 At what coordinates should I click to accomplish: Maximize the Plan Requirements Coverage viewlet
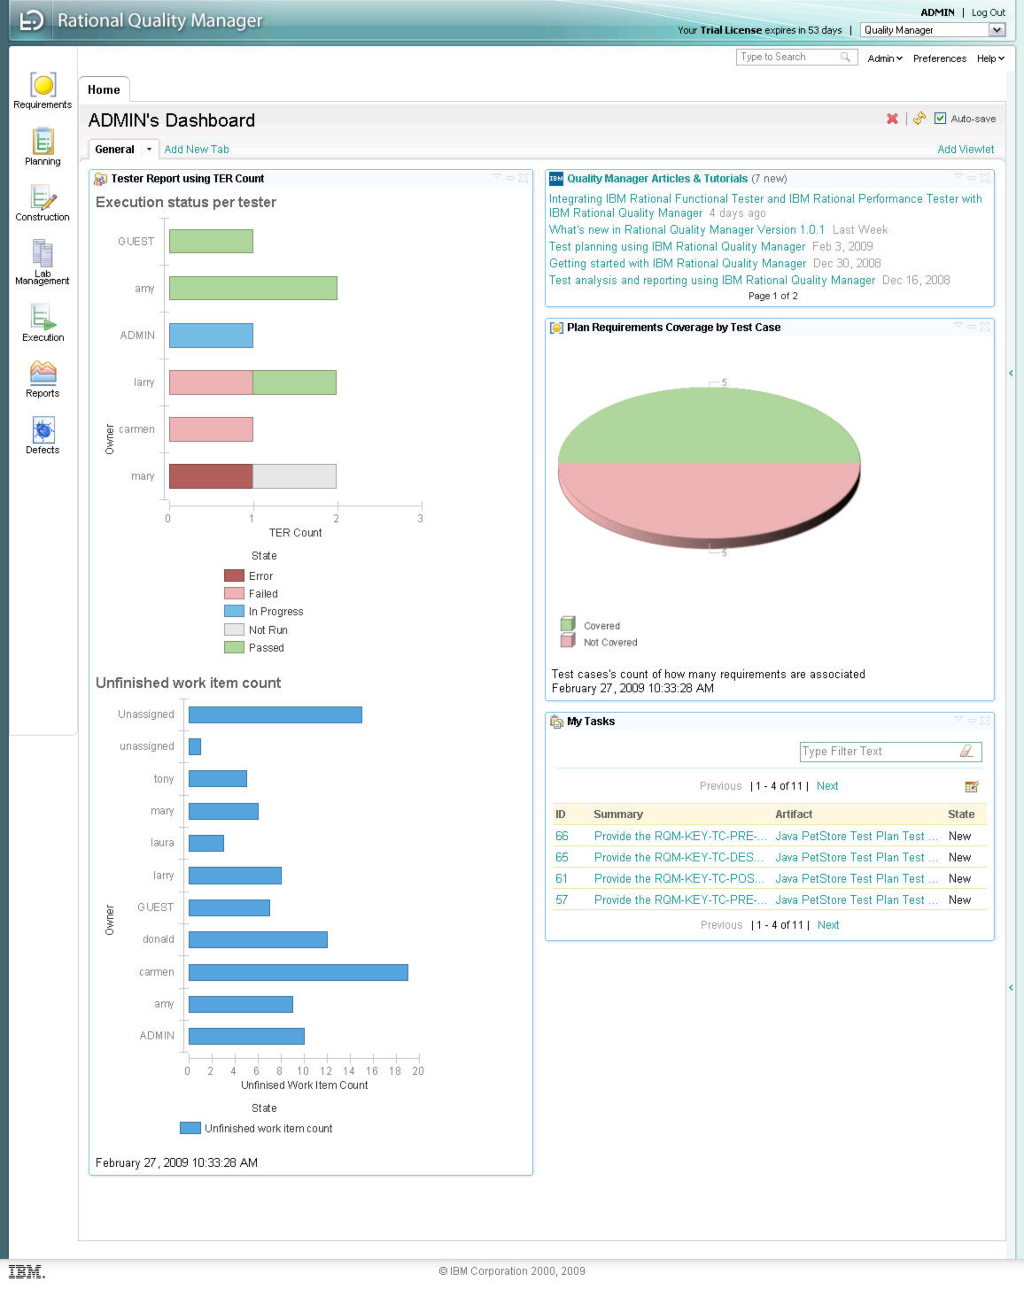pyautogui.click(x=985, y=327)
